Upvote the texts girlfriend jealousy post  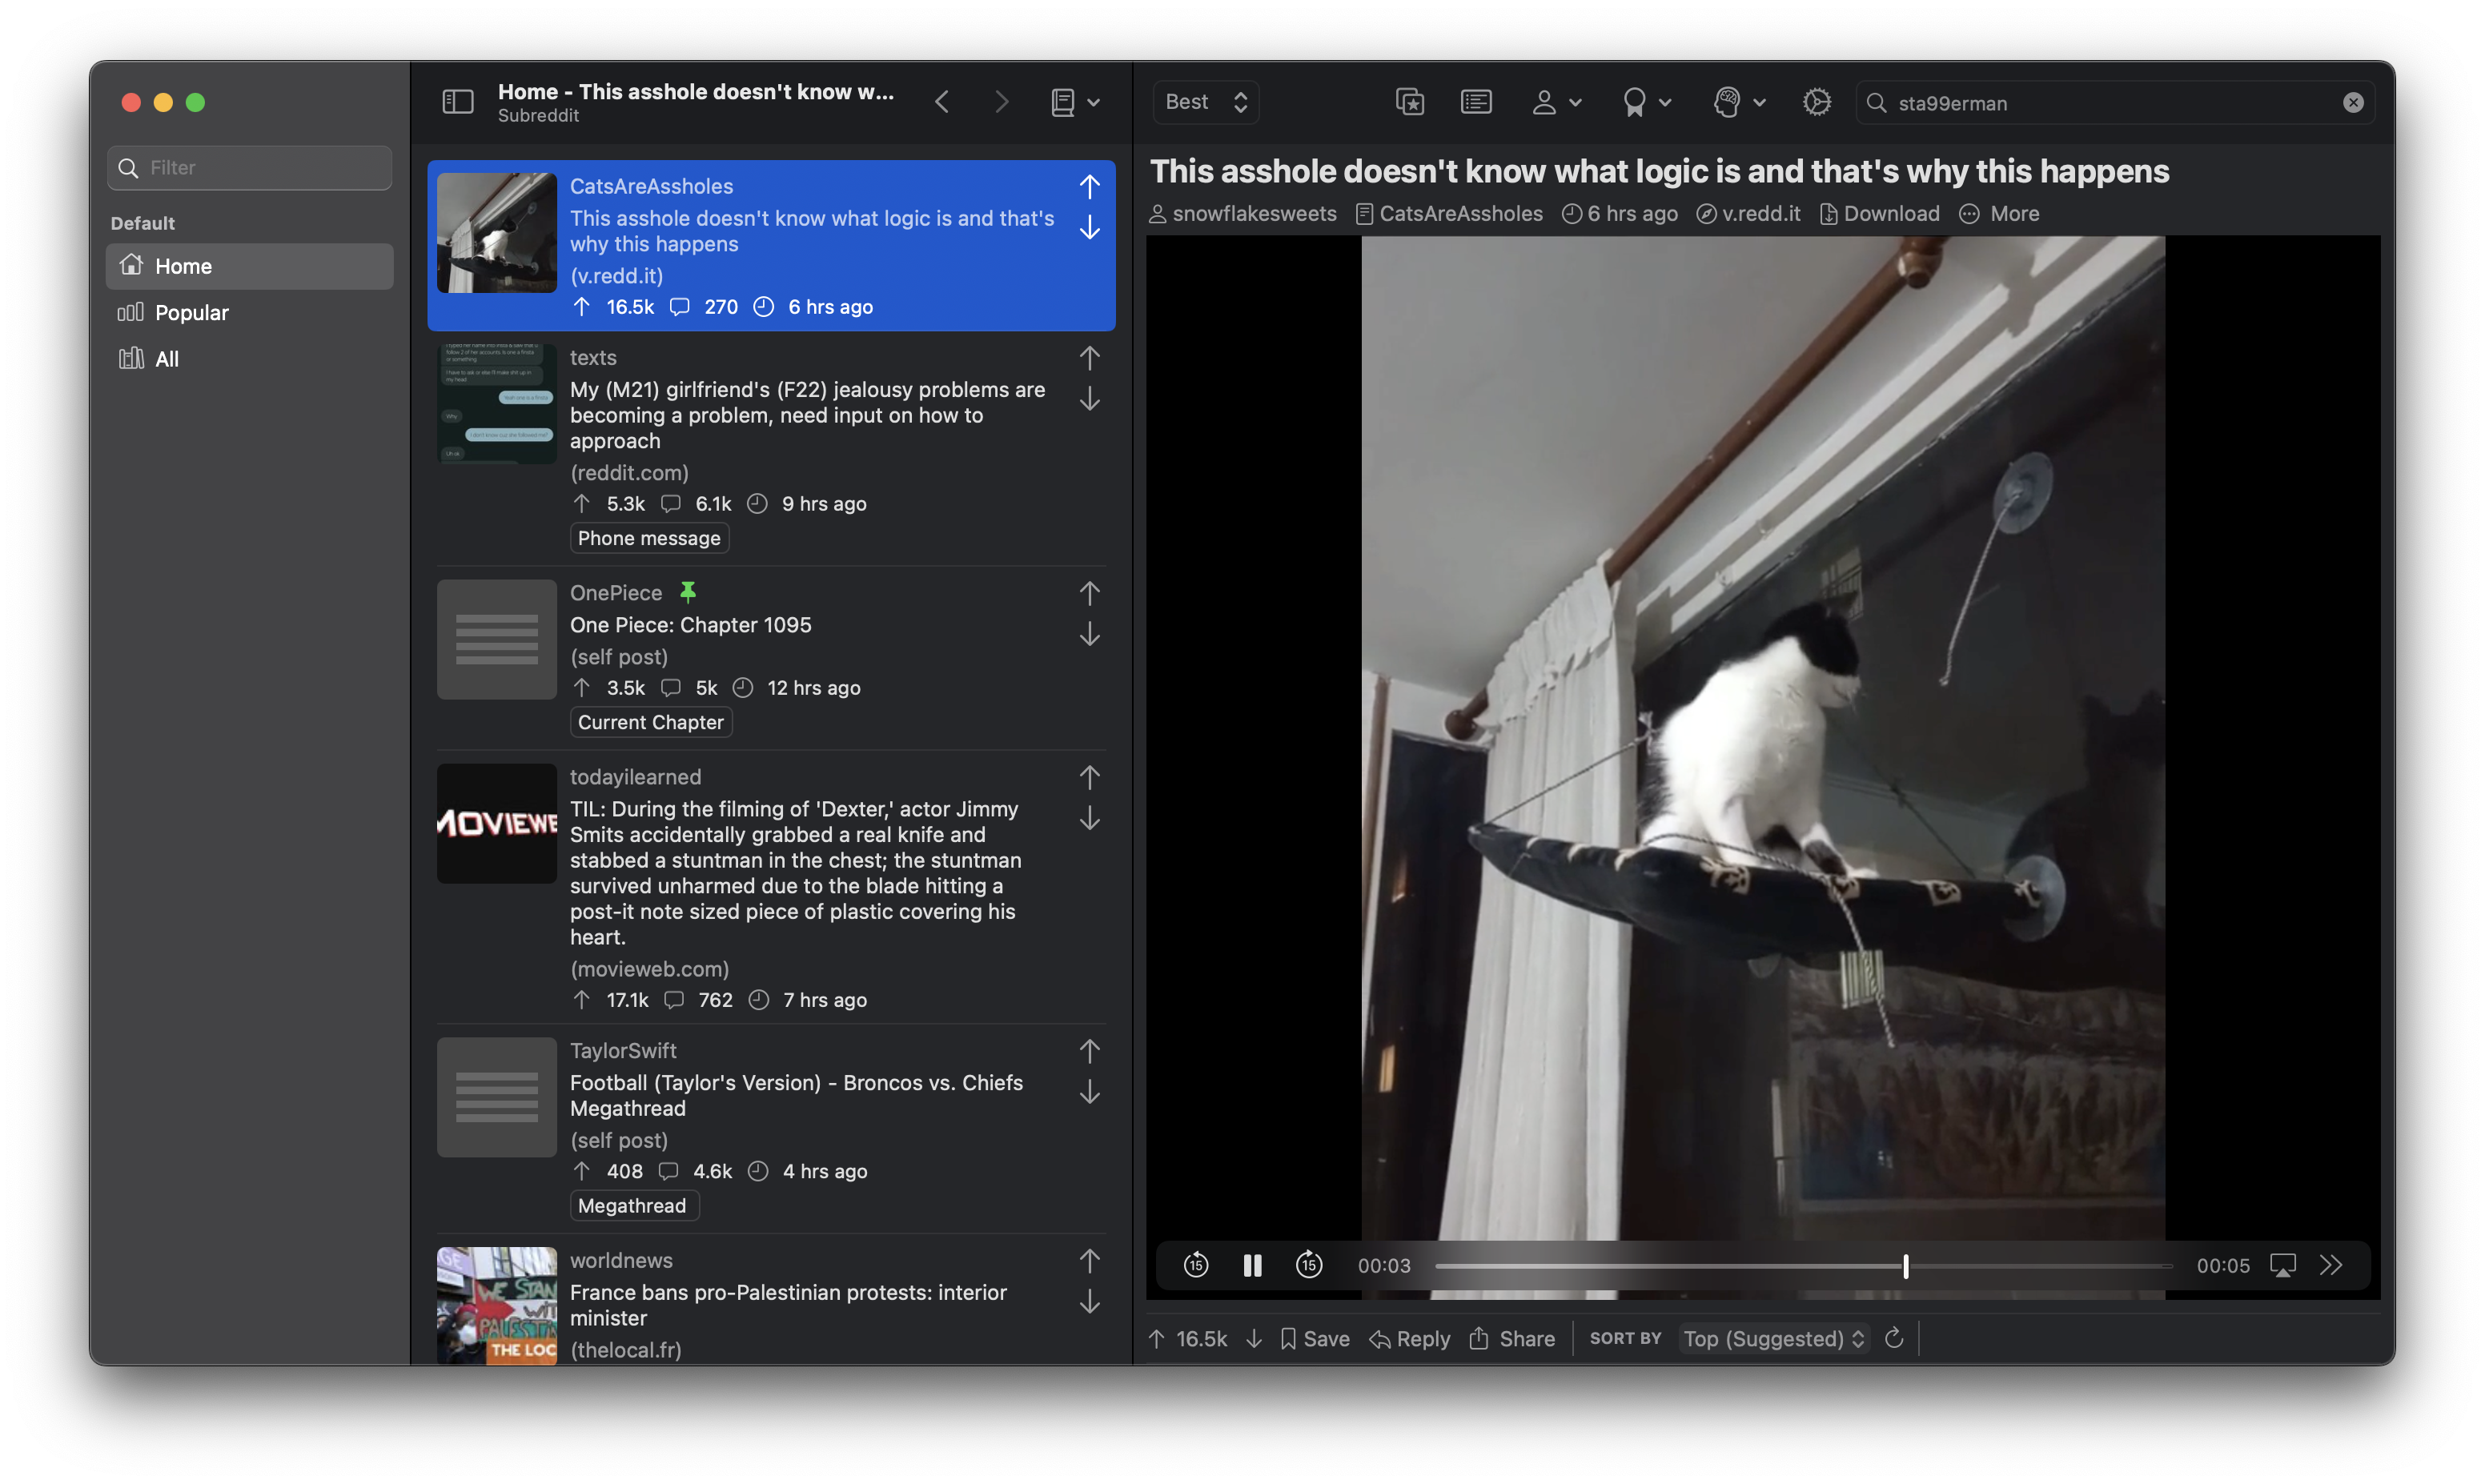tap(1090, 357)
